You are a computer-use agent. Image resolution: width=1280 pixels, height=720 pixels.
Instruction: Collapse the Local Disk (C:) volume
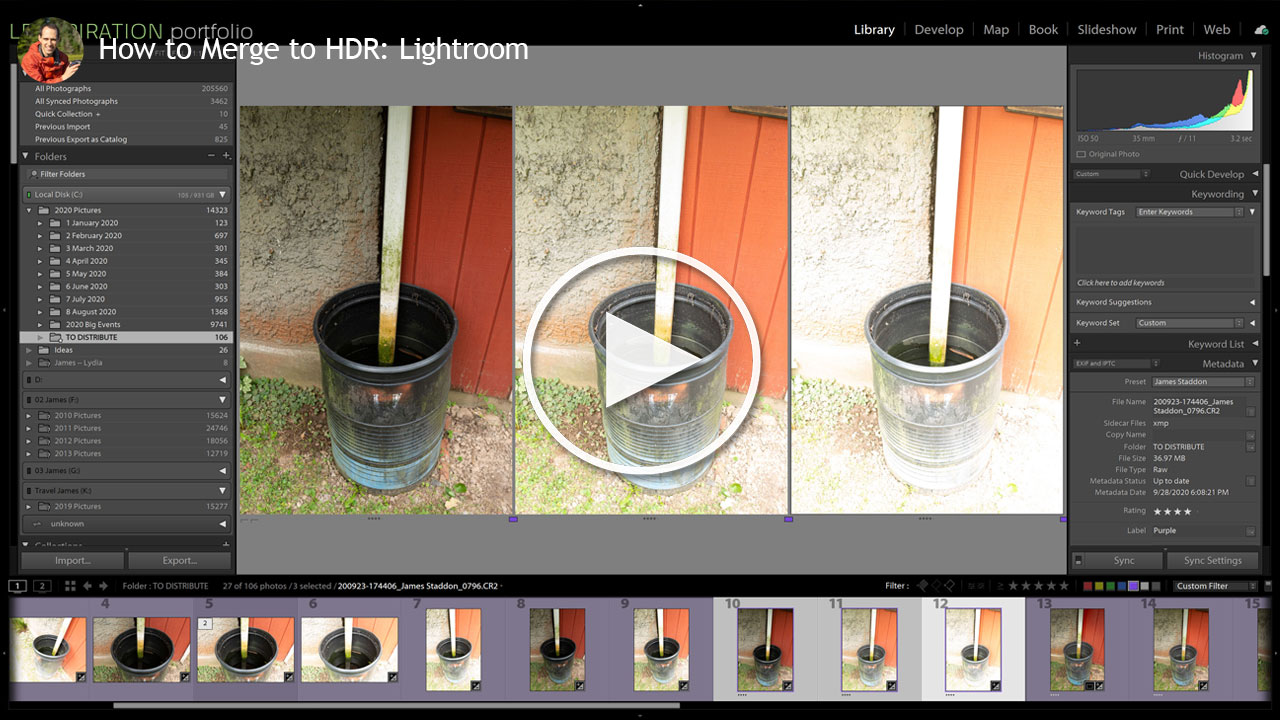[222, 194]
